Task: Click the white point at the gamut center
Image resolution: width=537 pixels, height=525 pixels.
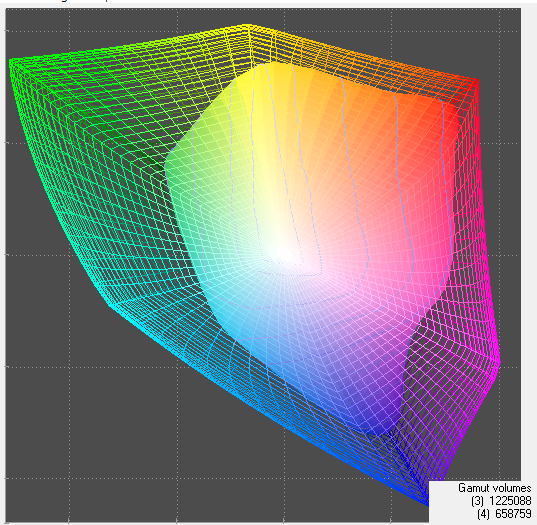Action: 284,254
